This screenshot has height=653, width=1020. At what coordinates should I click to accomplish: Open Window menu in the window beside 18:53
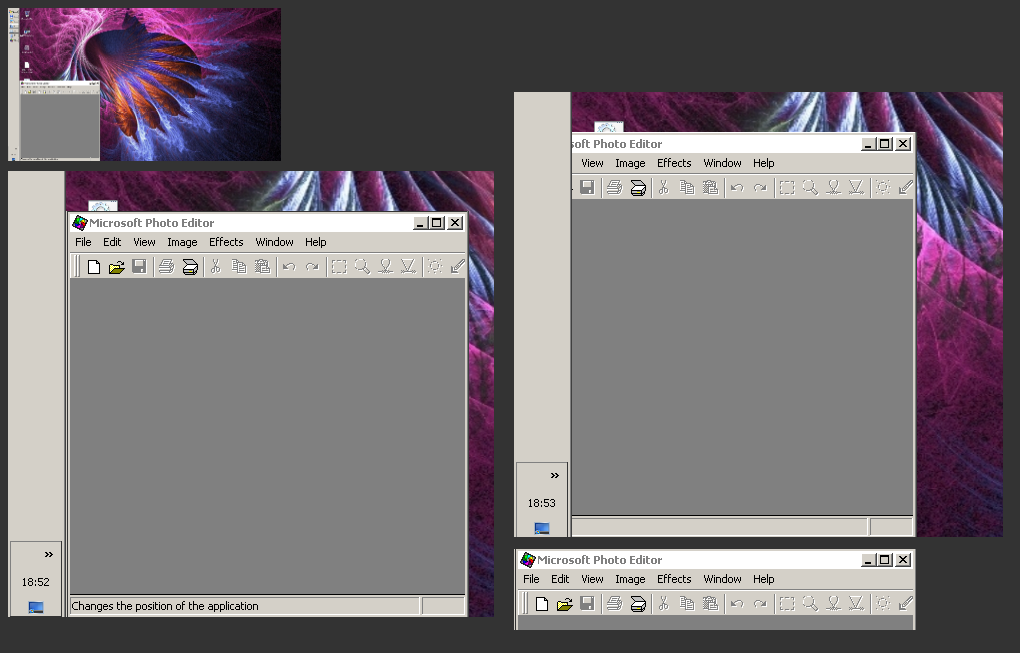[x=722, y=163]
